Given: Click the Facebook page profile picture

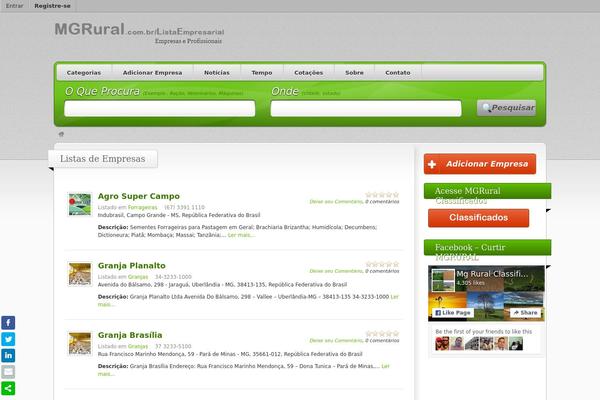Looking at the screenshot, I should (x=443, y=280).
